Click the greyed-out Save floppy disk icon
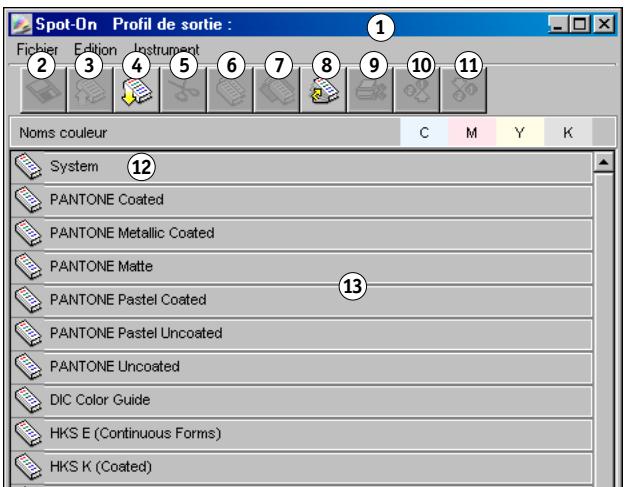 [43, 90]
